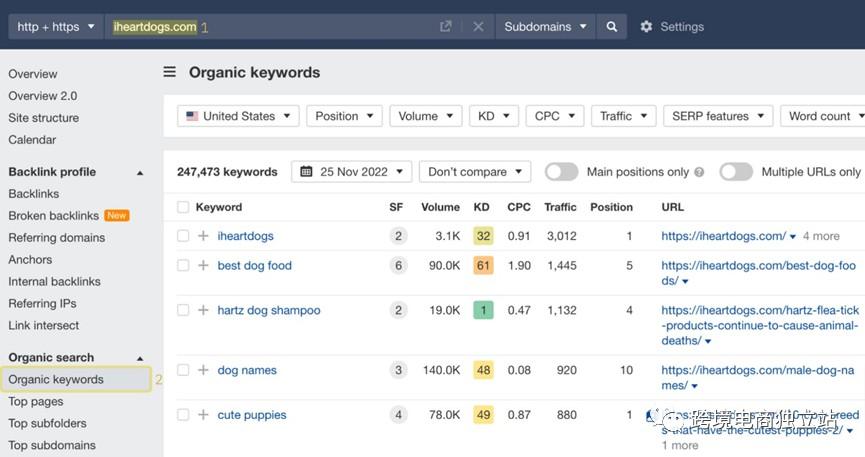865x457 pixels.
Task: Click the iheartdogs keyword link
Action: (x=245, y=236)
